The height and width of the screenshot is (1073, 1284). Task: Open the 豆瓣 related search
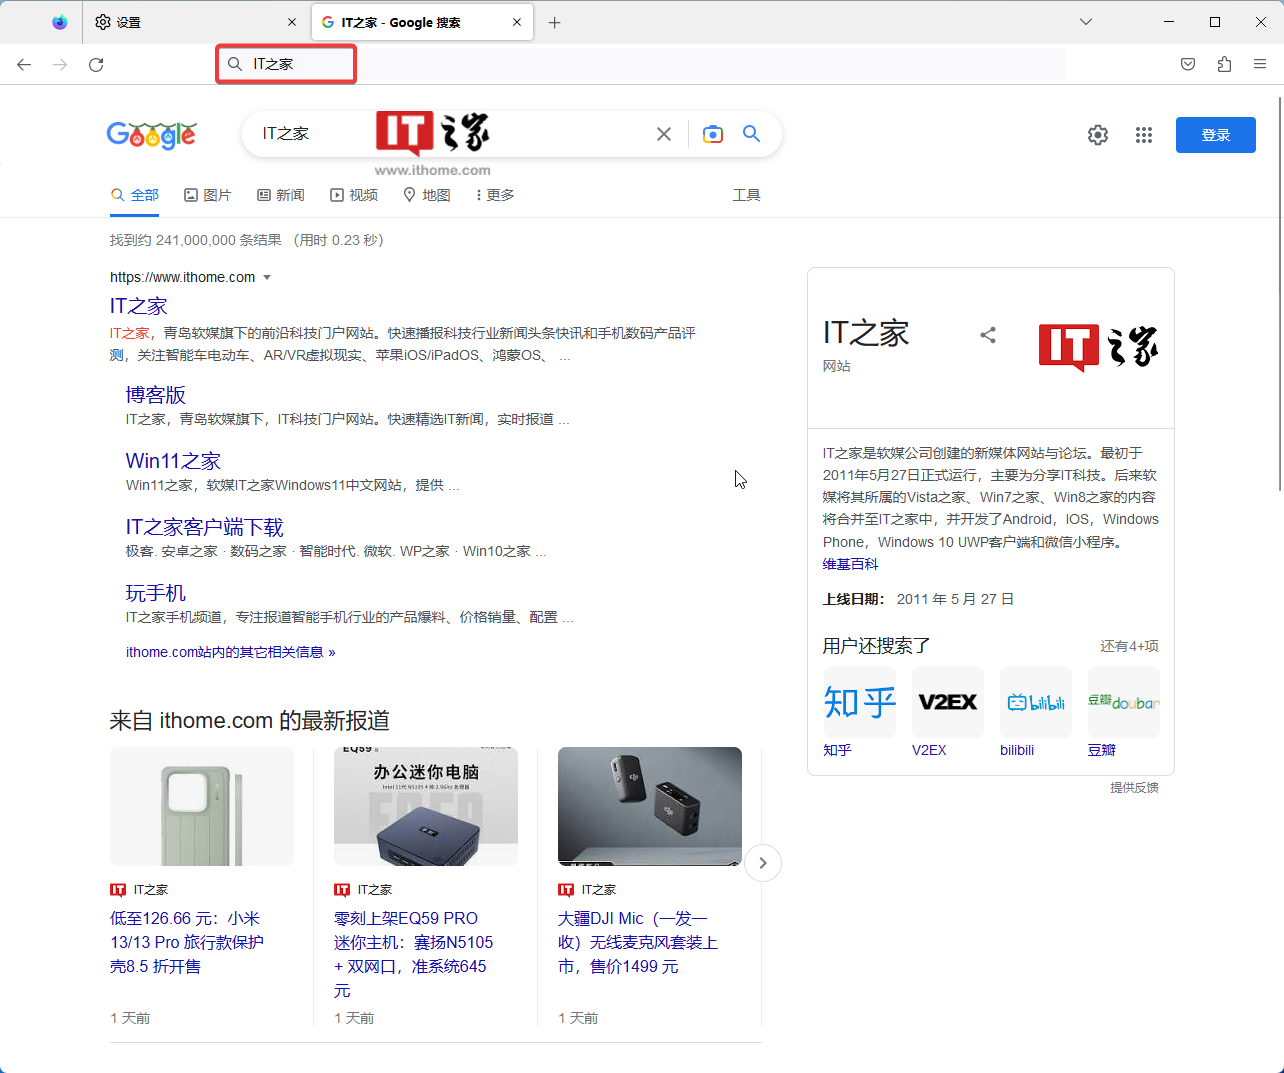(1124, 712)
